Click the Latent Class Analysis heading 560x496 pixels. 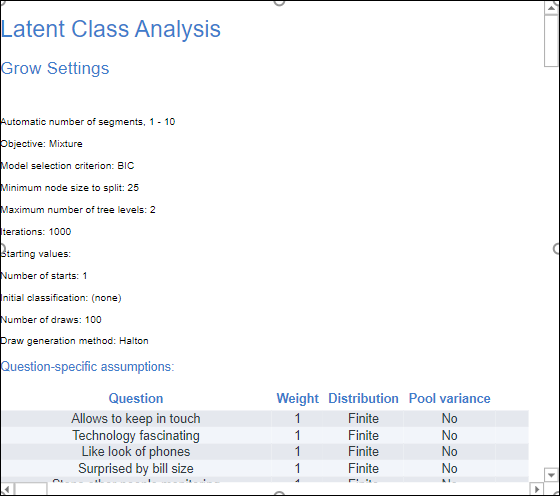coord(111,29)
